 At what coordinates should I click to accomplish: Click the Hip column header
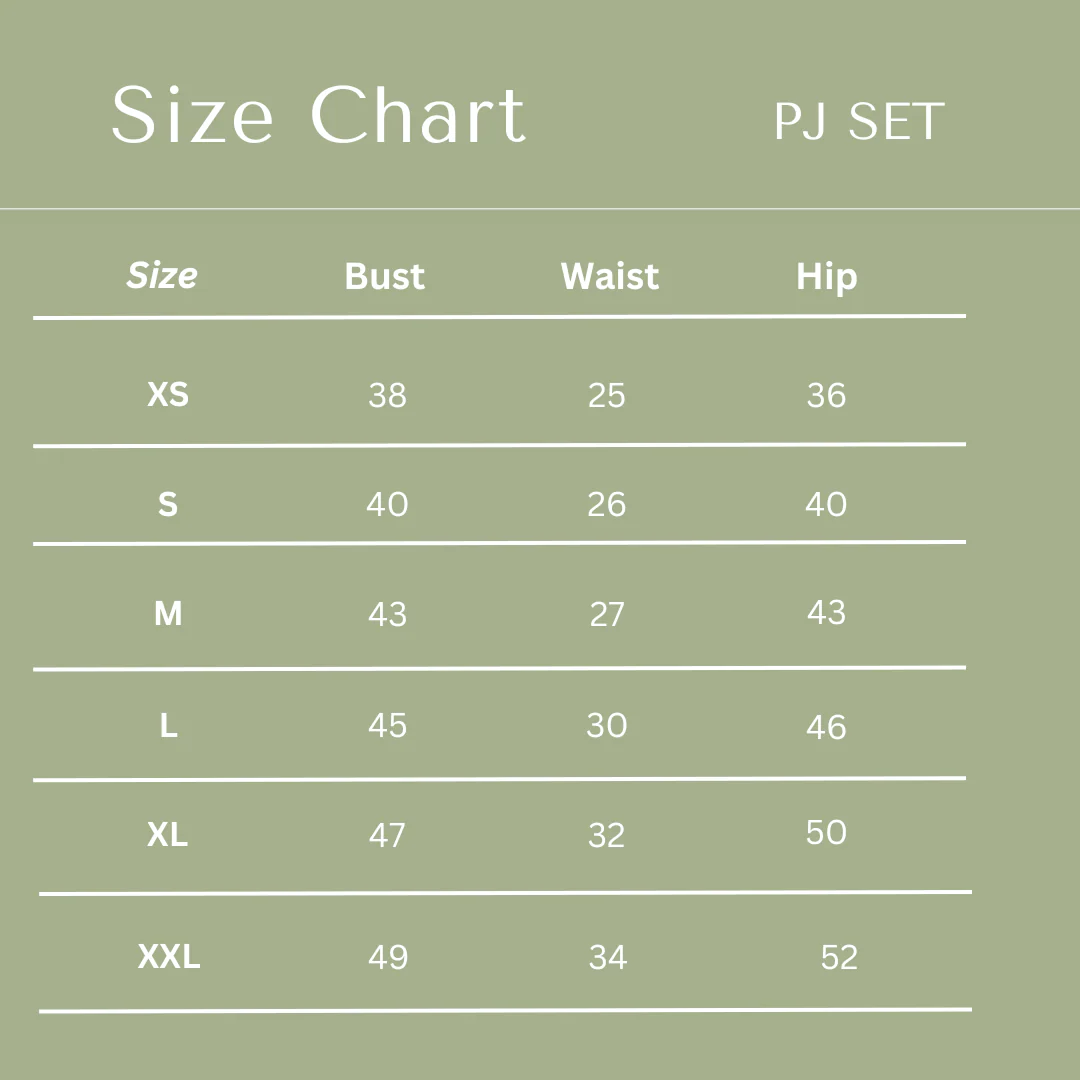(x=826, y=278)
